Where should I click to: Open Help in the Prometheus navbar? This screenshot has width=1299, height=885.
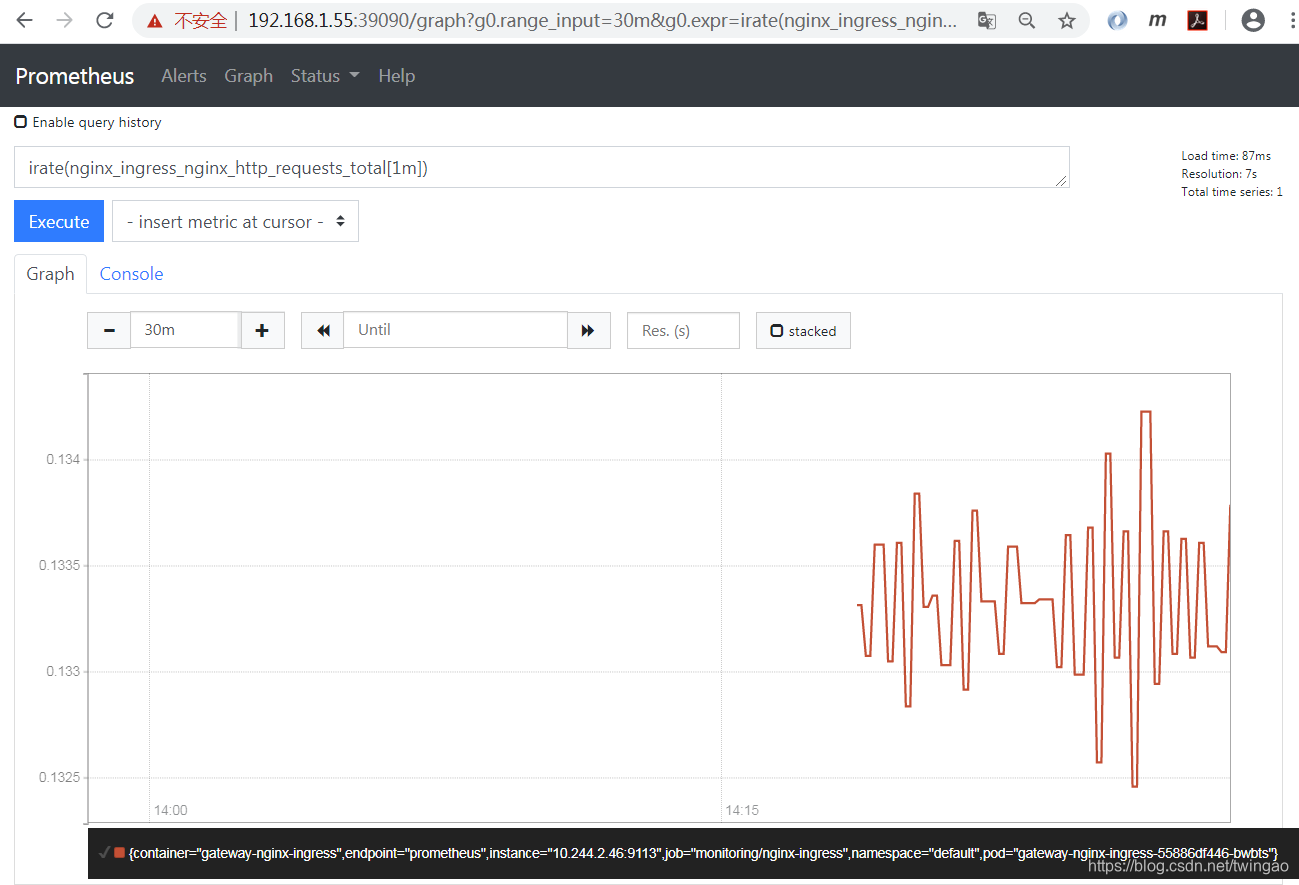(x=396, y=76)
